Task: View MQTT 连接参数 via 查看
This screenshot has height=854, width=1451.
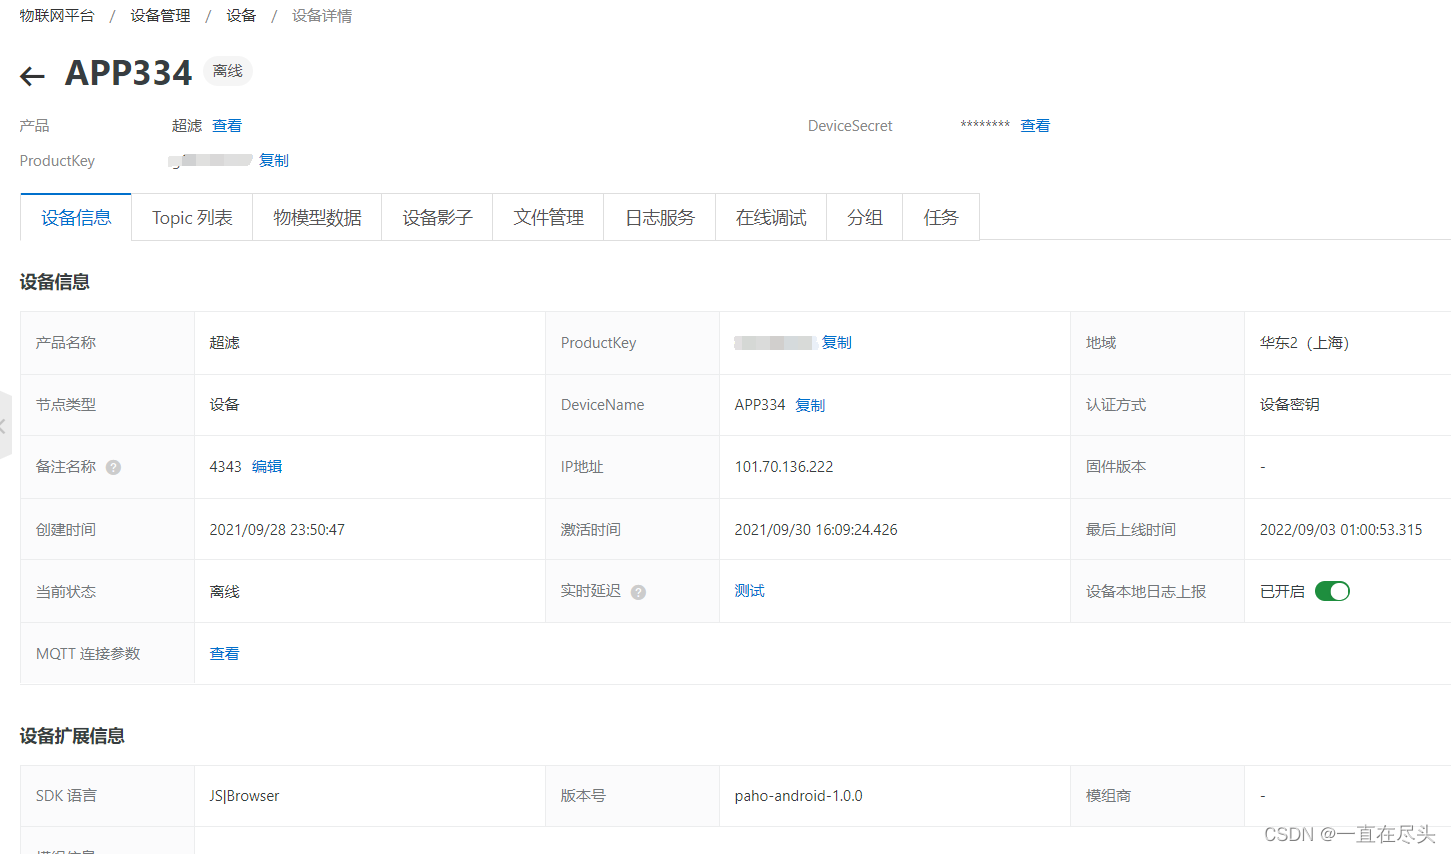Action: pos(224,654)
